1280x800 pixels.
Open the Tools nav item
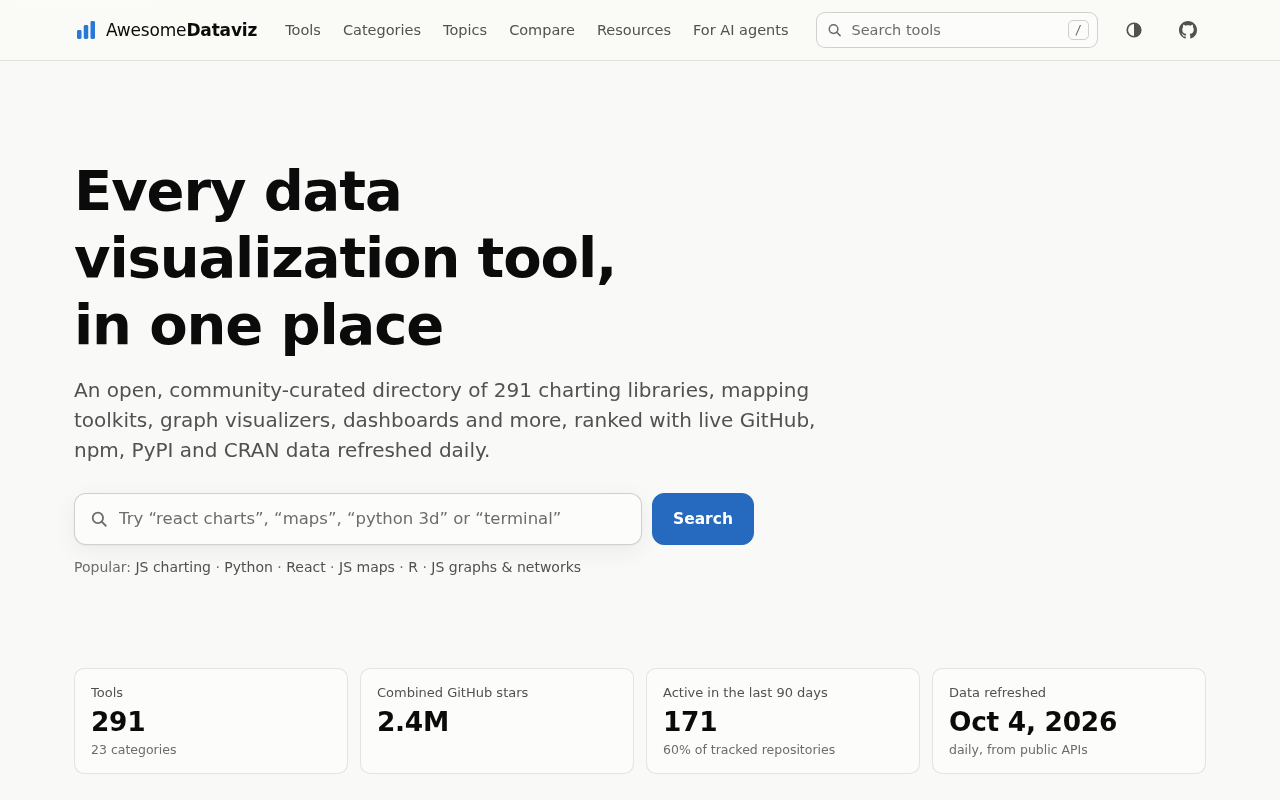click(x=303, y=30)
